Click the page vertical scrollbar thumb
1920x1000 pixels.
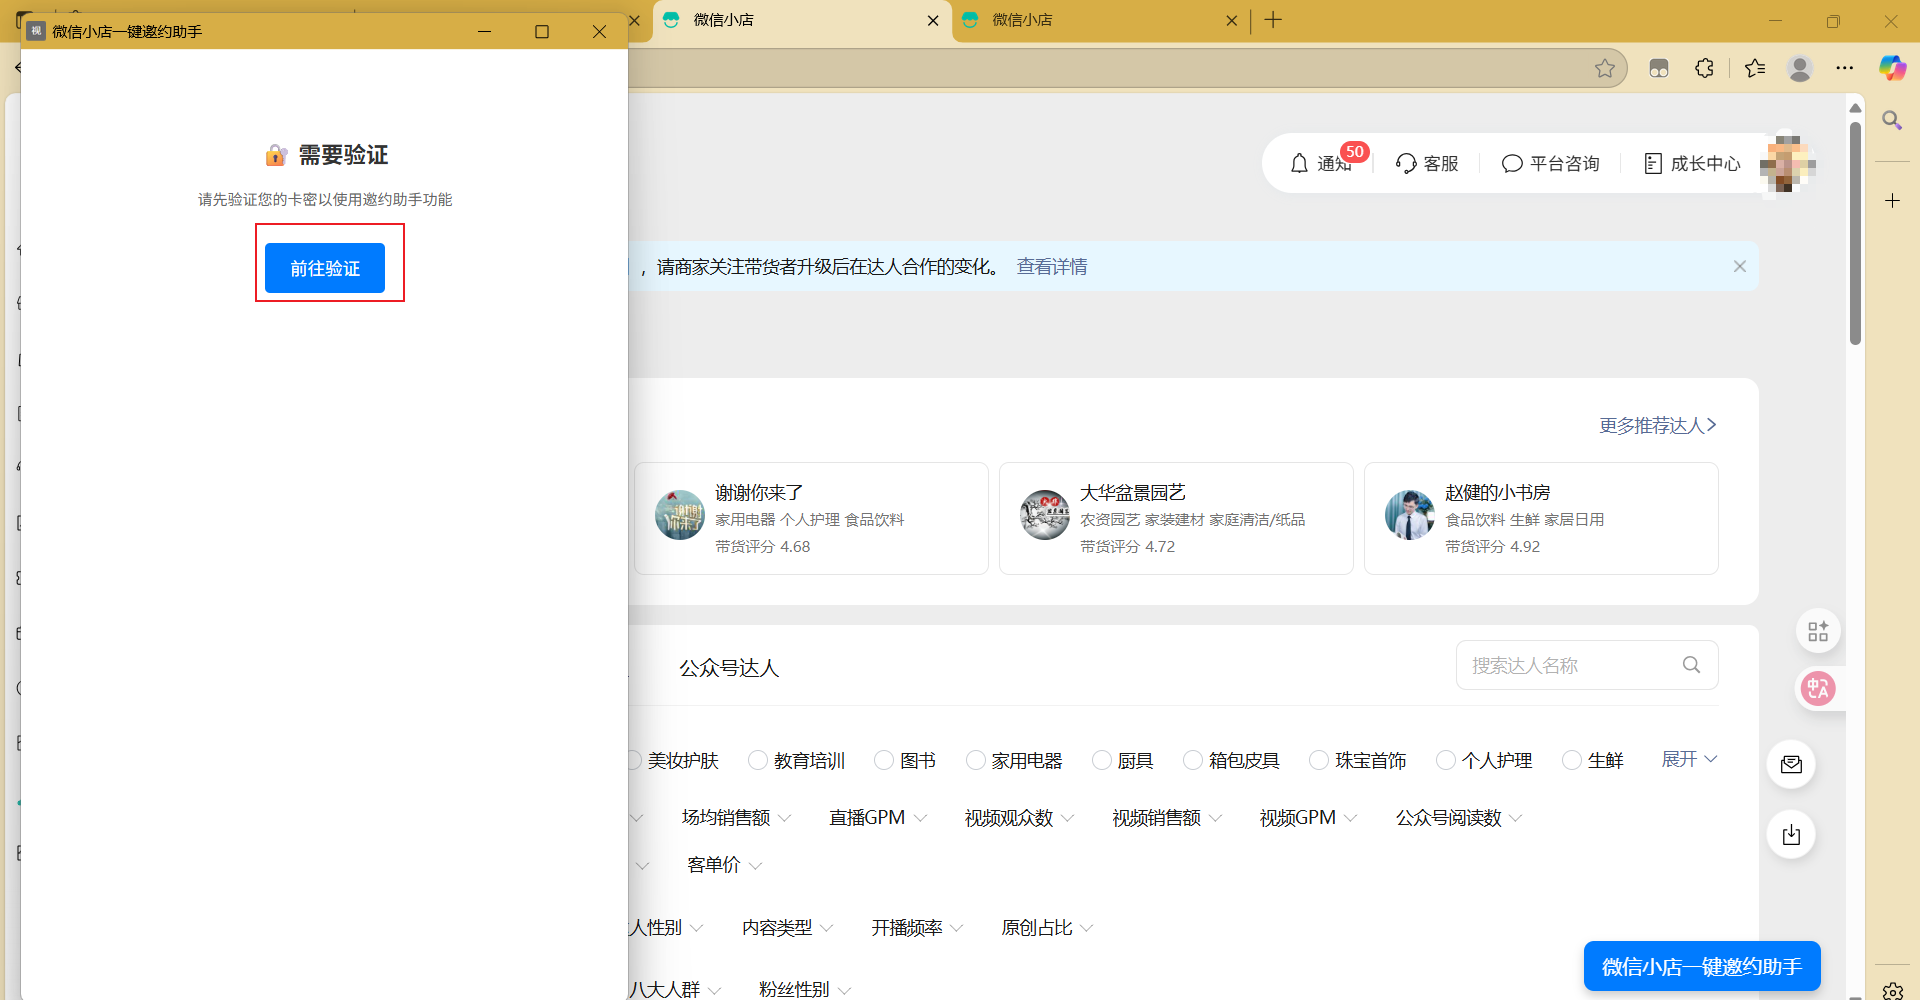coord(1855,233)
